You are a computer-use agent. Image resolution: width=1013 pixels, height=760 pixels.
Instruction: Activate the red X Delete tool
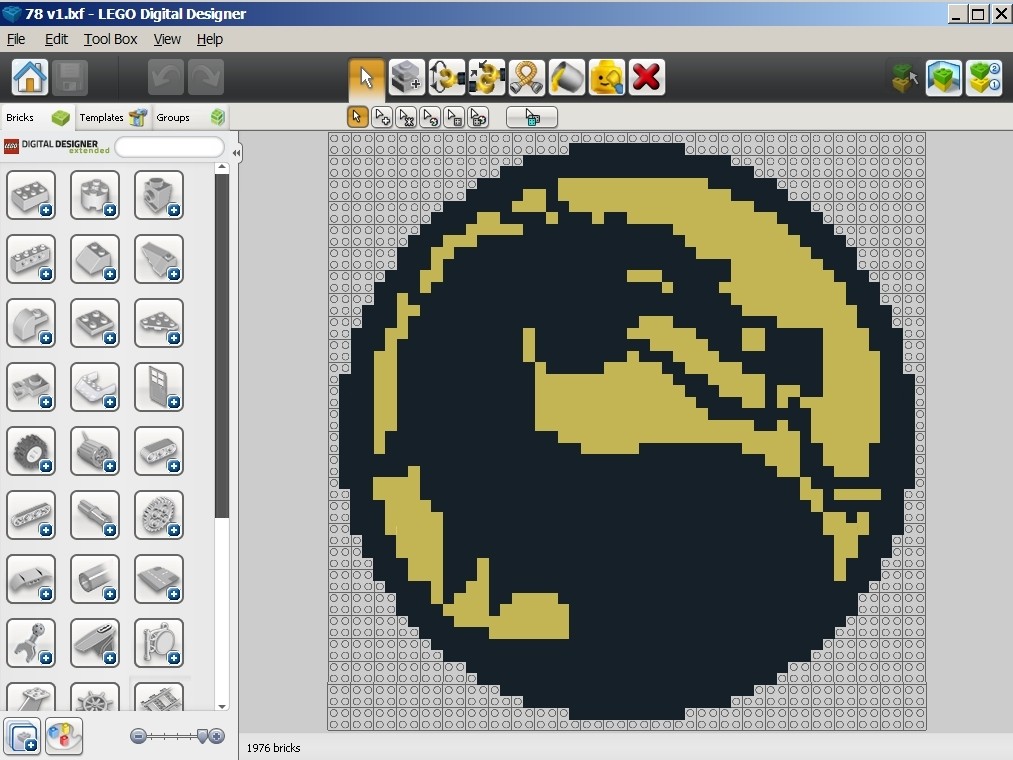click(x=647, y=78)
